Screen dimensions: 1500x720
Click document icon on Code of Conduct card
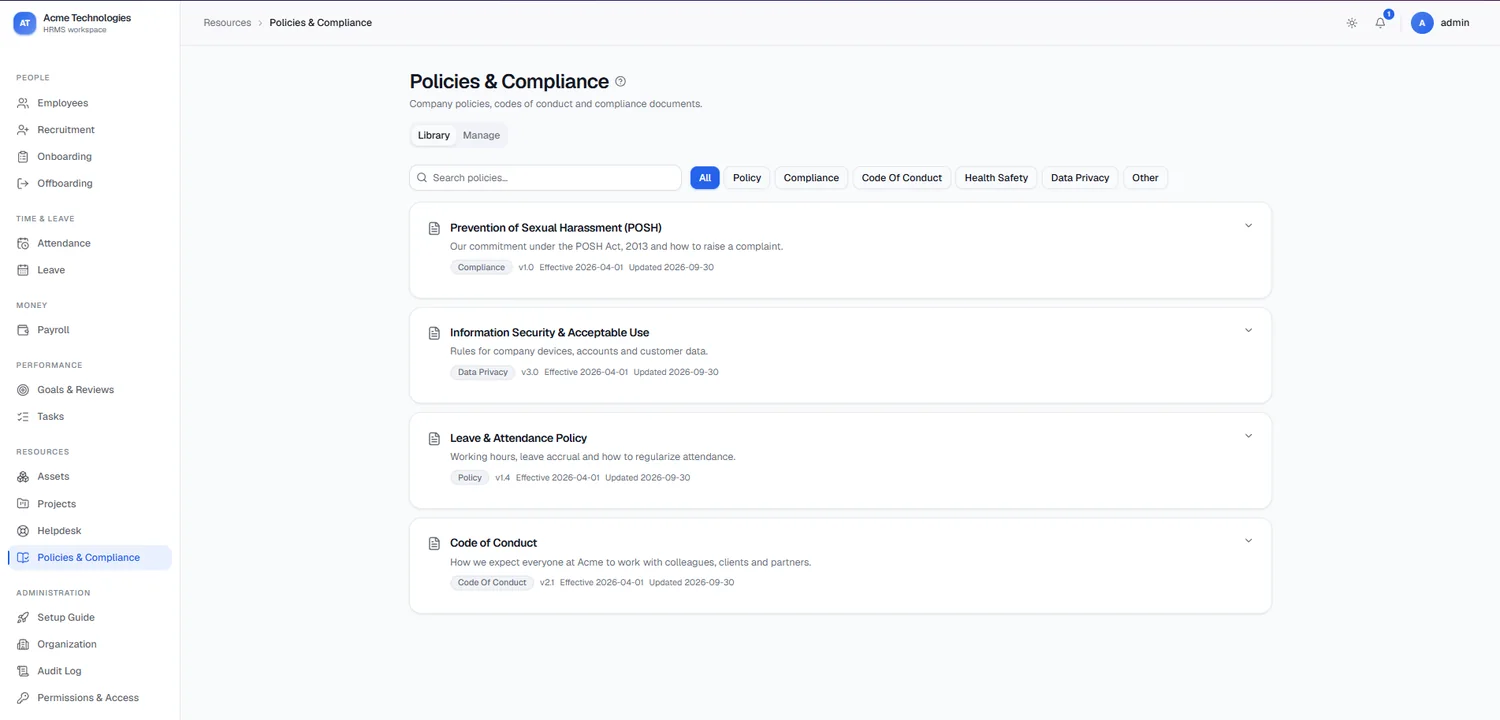click(x=434, y=543)
